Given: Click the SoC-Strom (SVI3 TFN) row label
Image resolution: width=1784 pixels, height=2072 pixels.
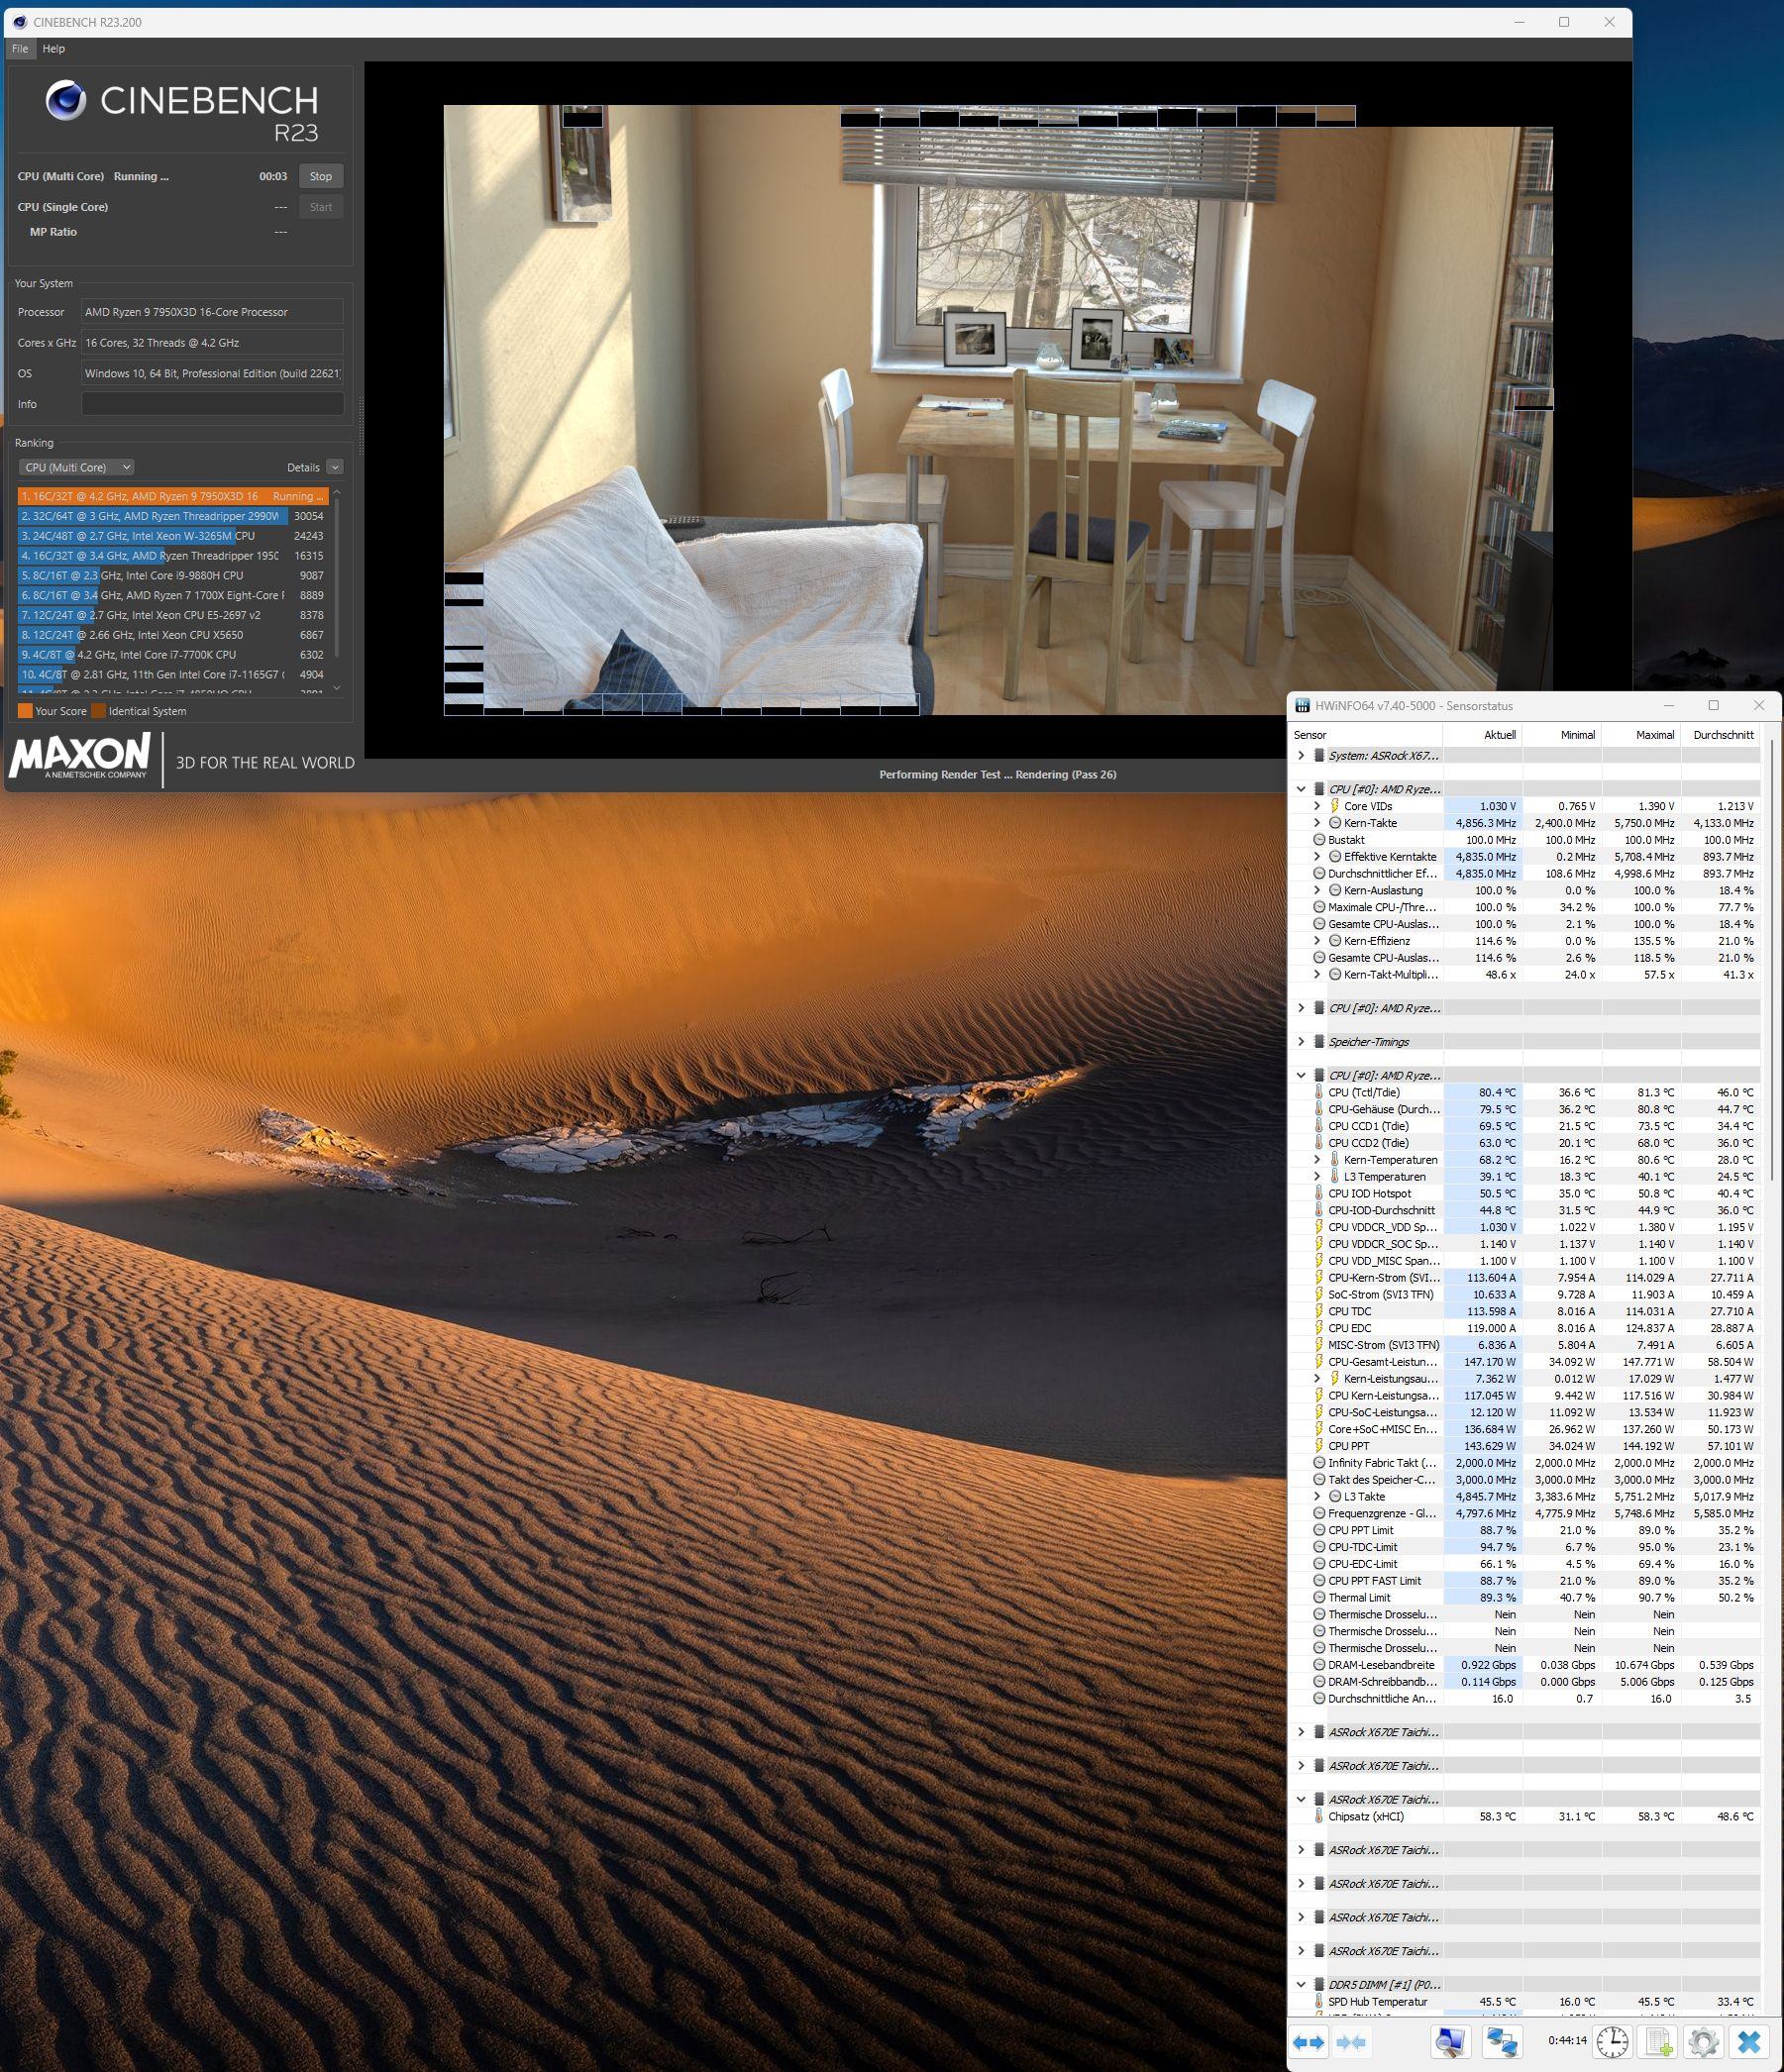Looking at the screenshot, I should coord(1381,1294).
